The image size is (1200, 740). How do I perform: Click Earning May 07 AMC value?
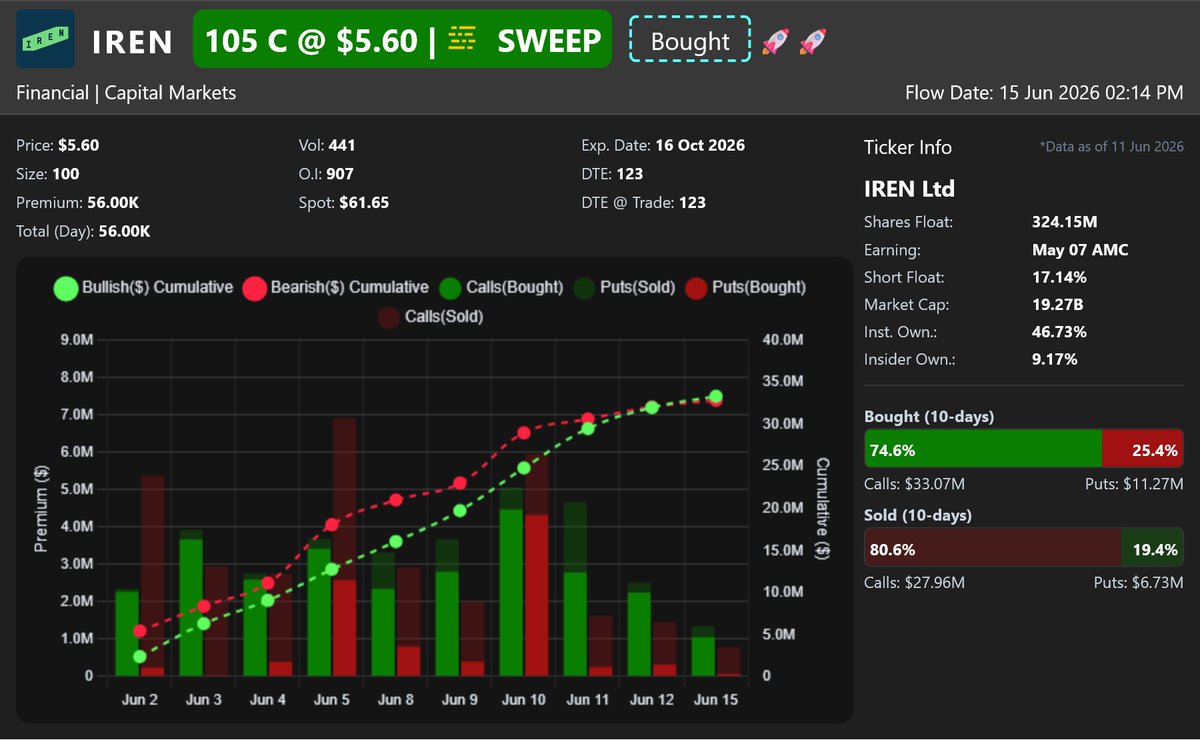click(1080, 250)
